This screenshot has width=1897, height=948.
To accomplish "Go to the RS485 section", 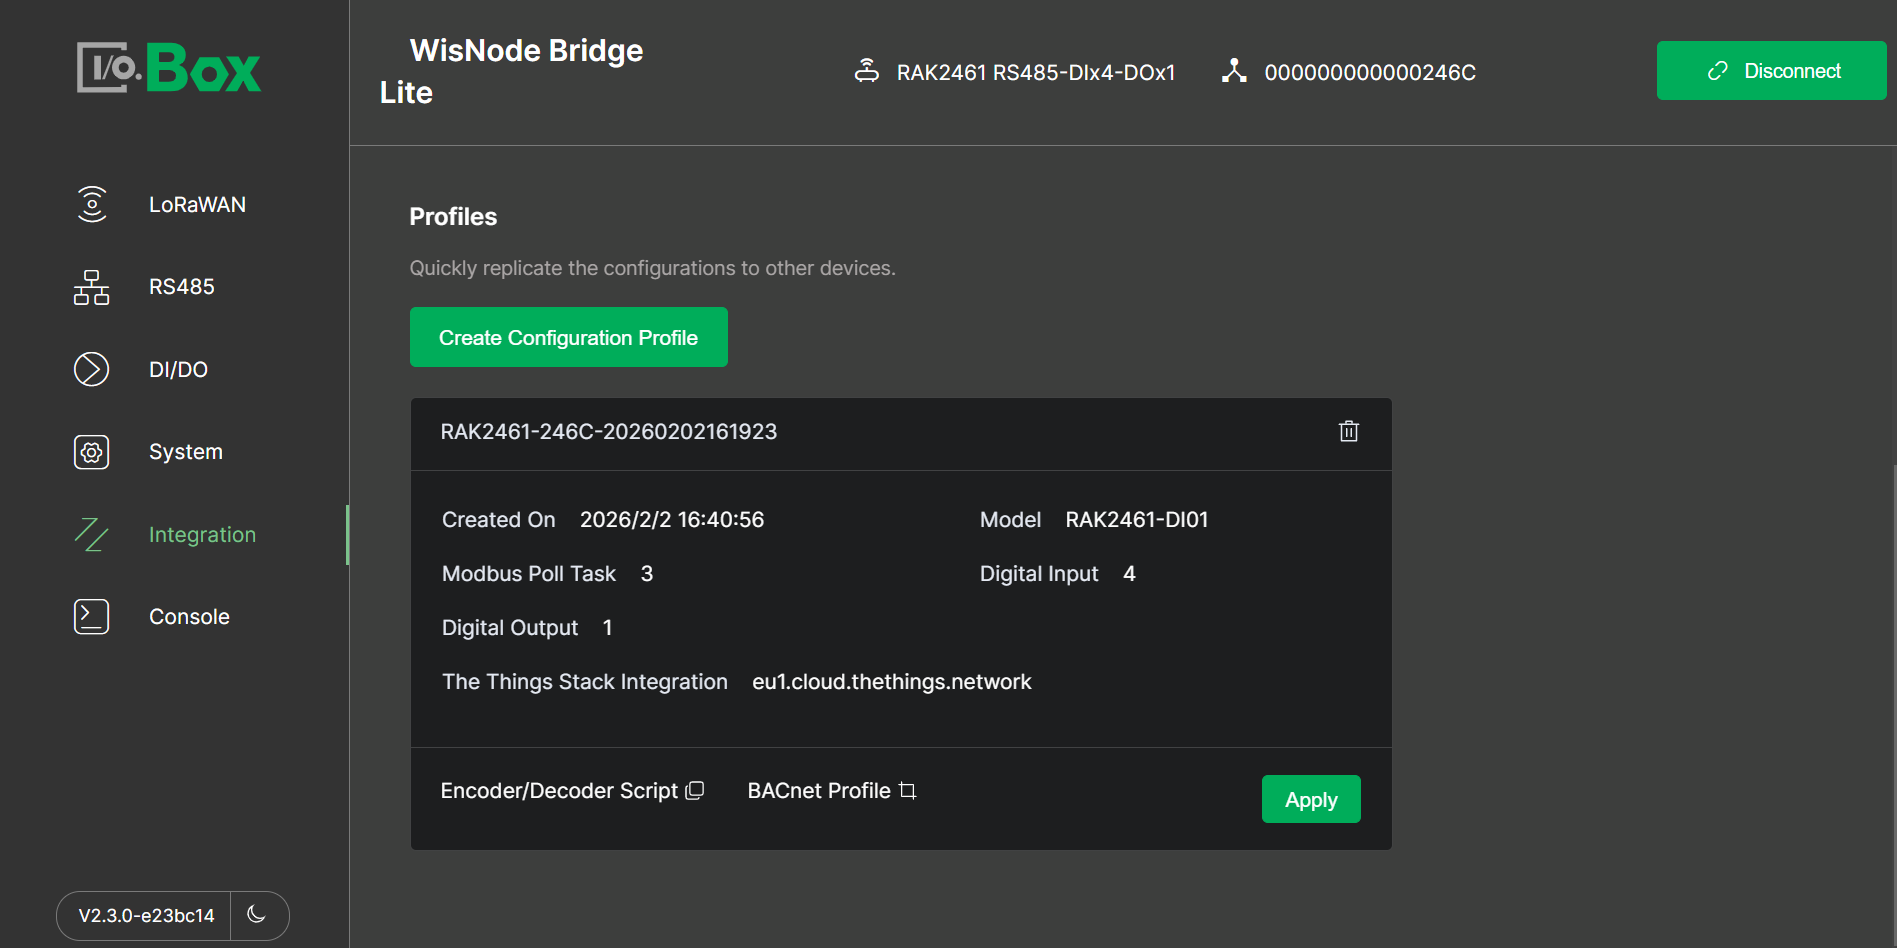I will pyautogui.click(x=182, y=287).
